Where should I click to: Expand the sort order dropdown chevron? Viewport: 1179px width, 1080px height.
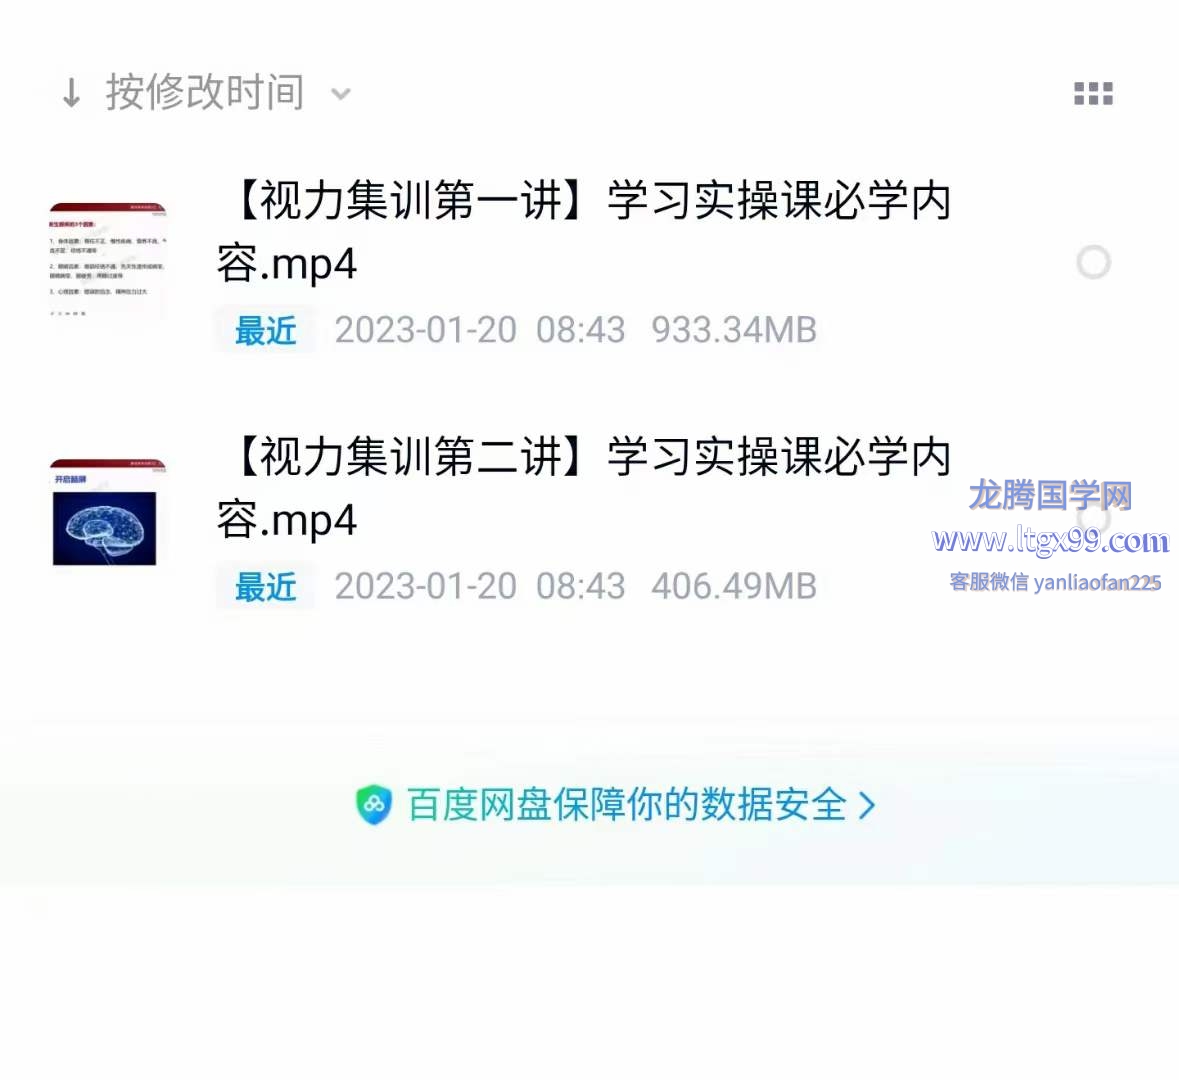click(x=341, y=95)
